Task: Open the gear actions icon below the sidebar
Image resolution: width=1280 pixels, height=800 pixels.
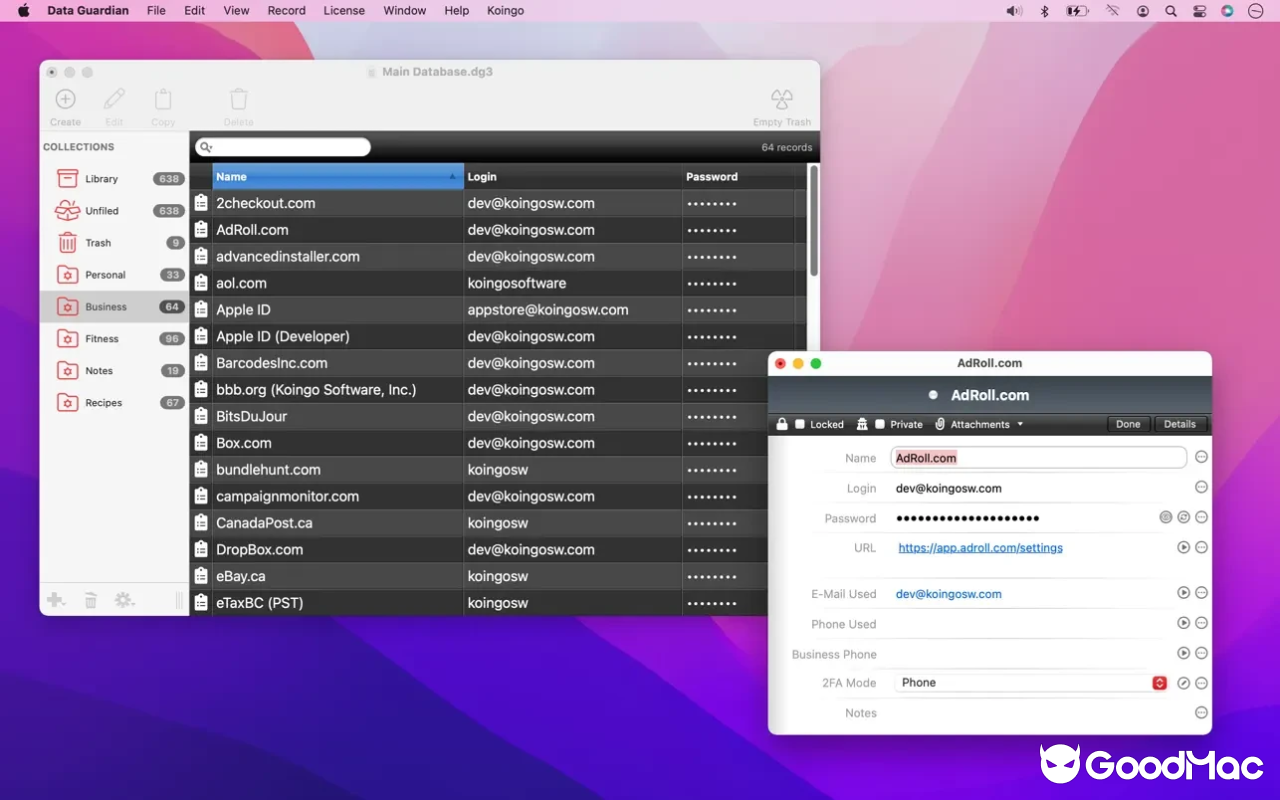Action: [123, 599]
